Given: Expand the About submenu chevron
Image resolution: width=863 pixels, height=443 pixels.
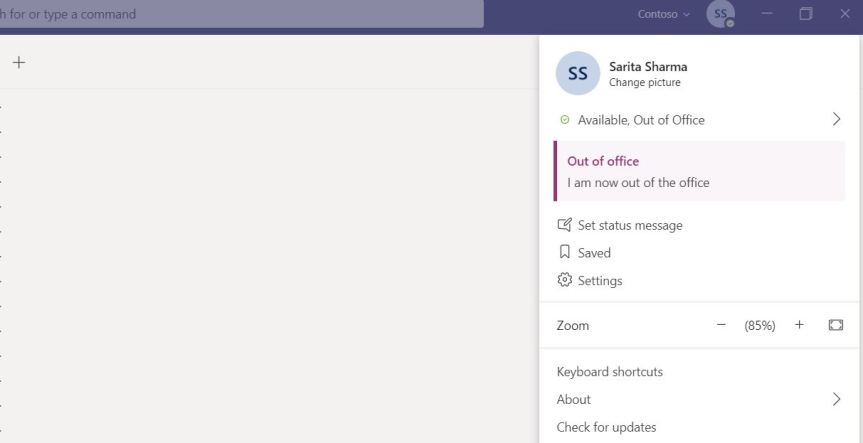Looking at the screenshot, I should (x=836, y=399).
